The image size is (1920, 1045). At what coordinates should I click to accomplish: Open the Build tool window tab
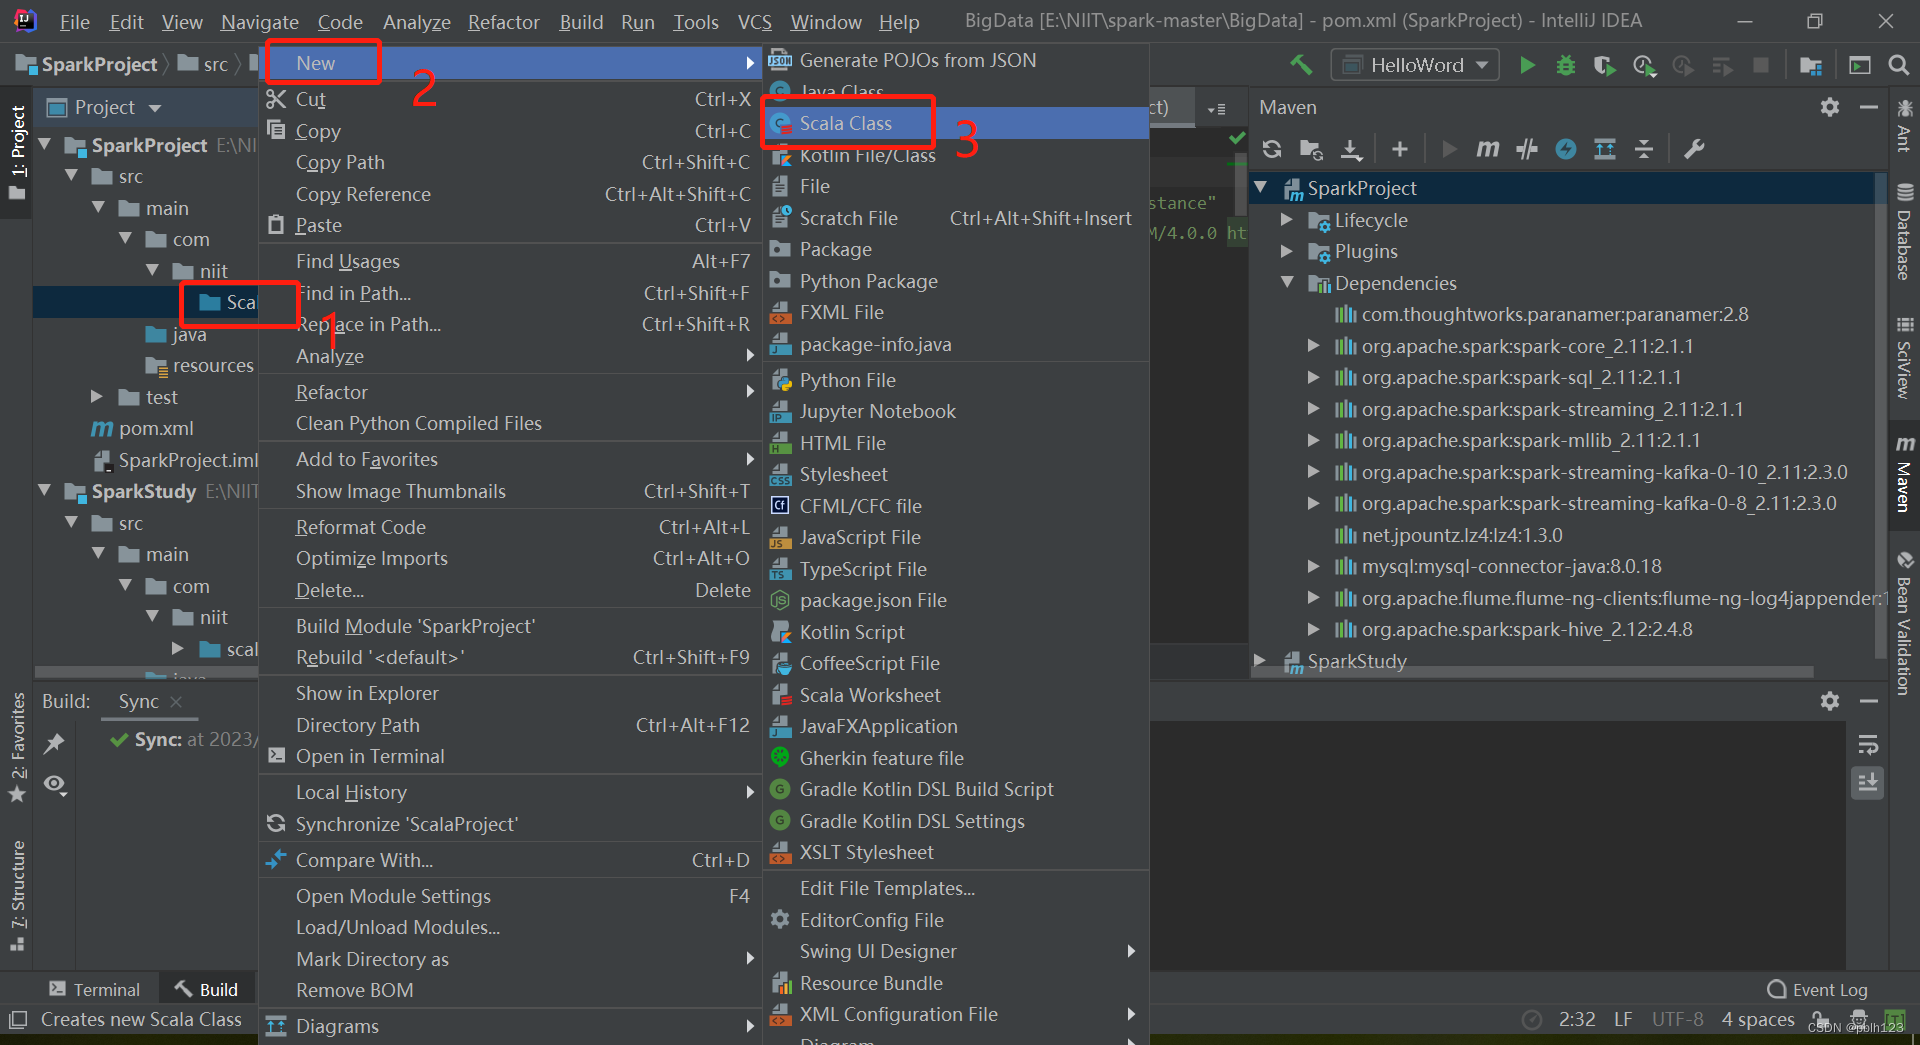click(x=207, y=989)
